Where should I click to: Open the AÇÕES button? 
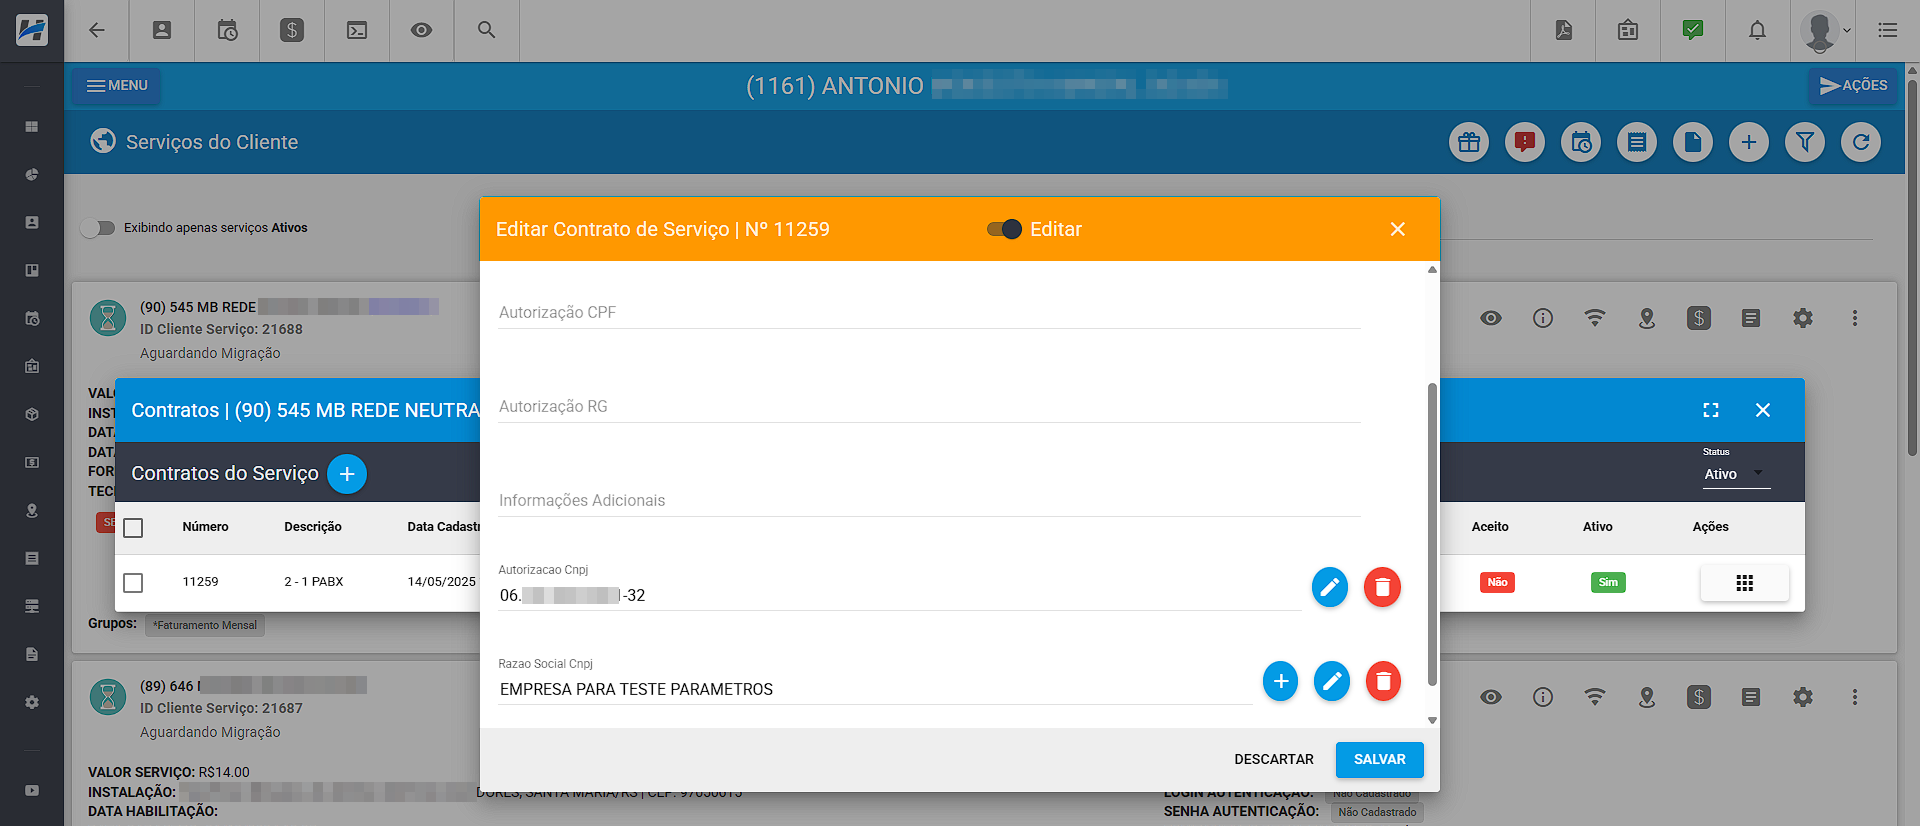[x=1853, y=86]
